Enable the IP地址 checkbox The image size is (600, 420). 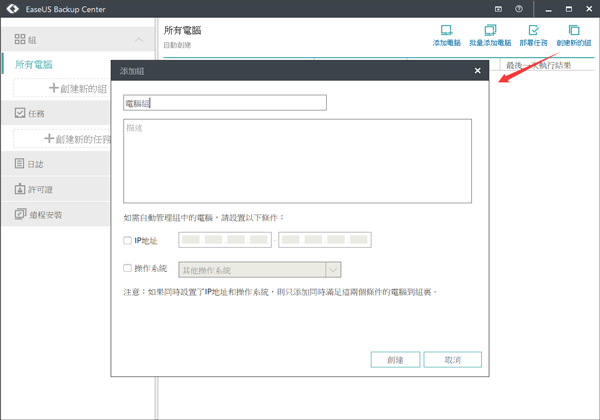point(127,240)
